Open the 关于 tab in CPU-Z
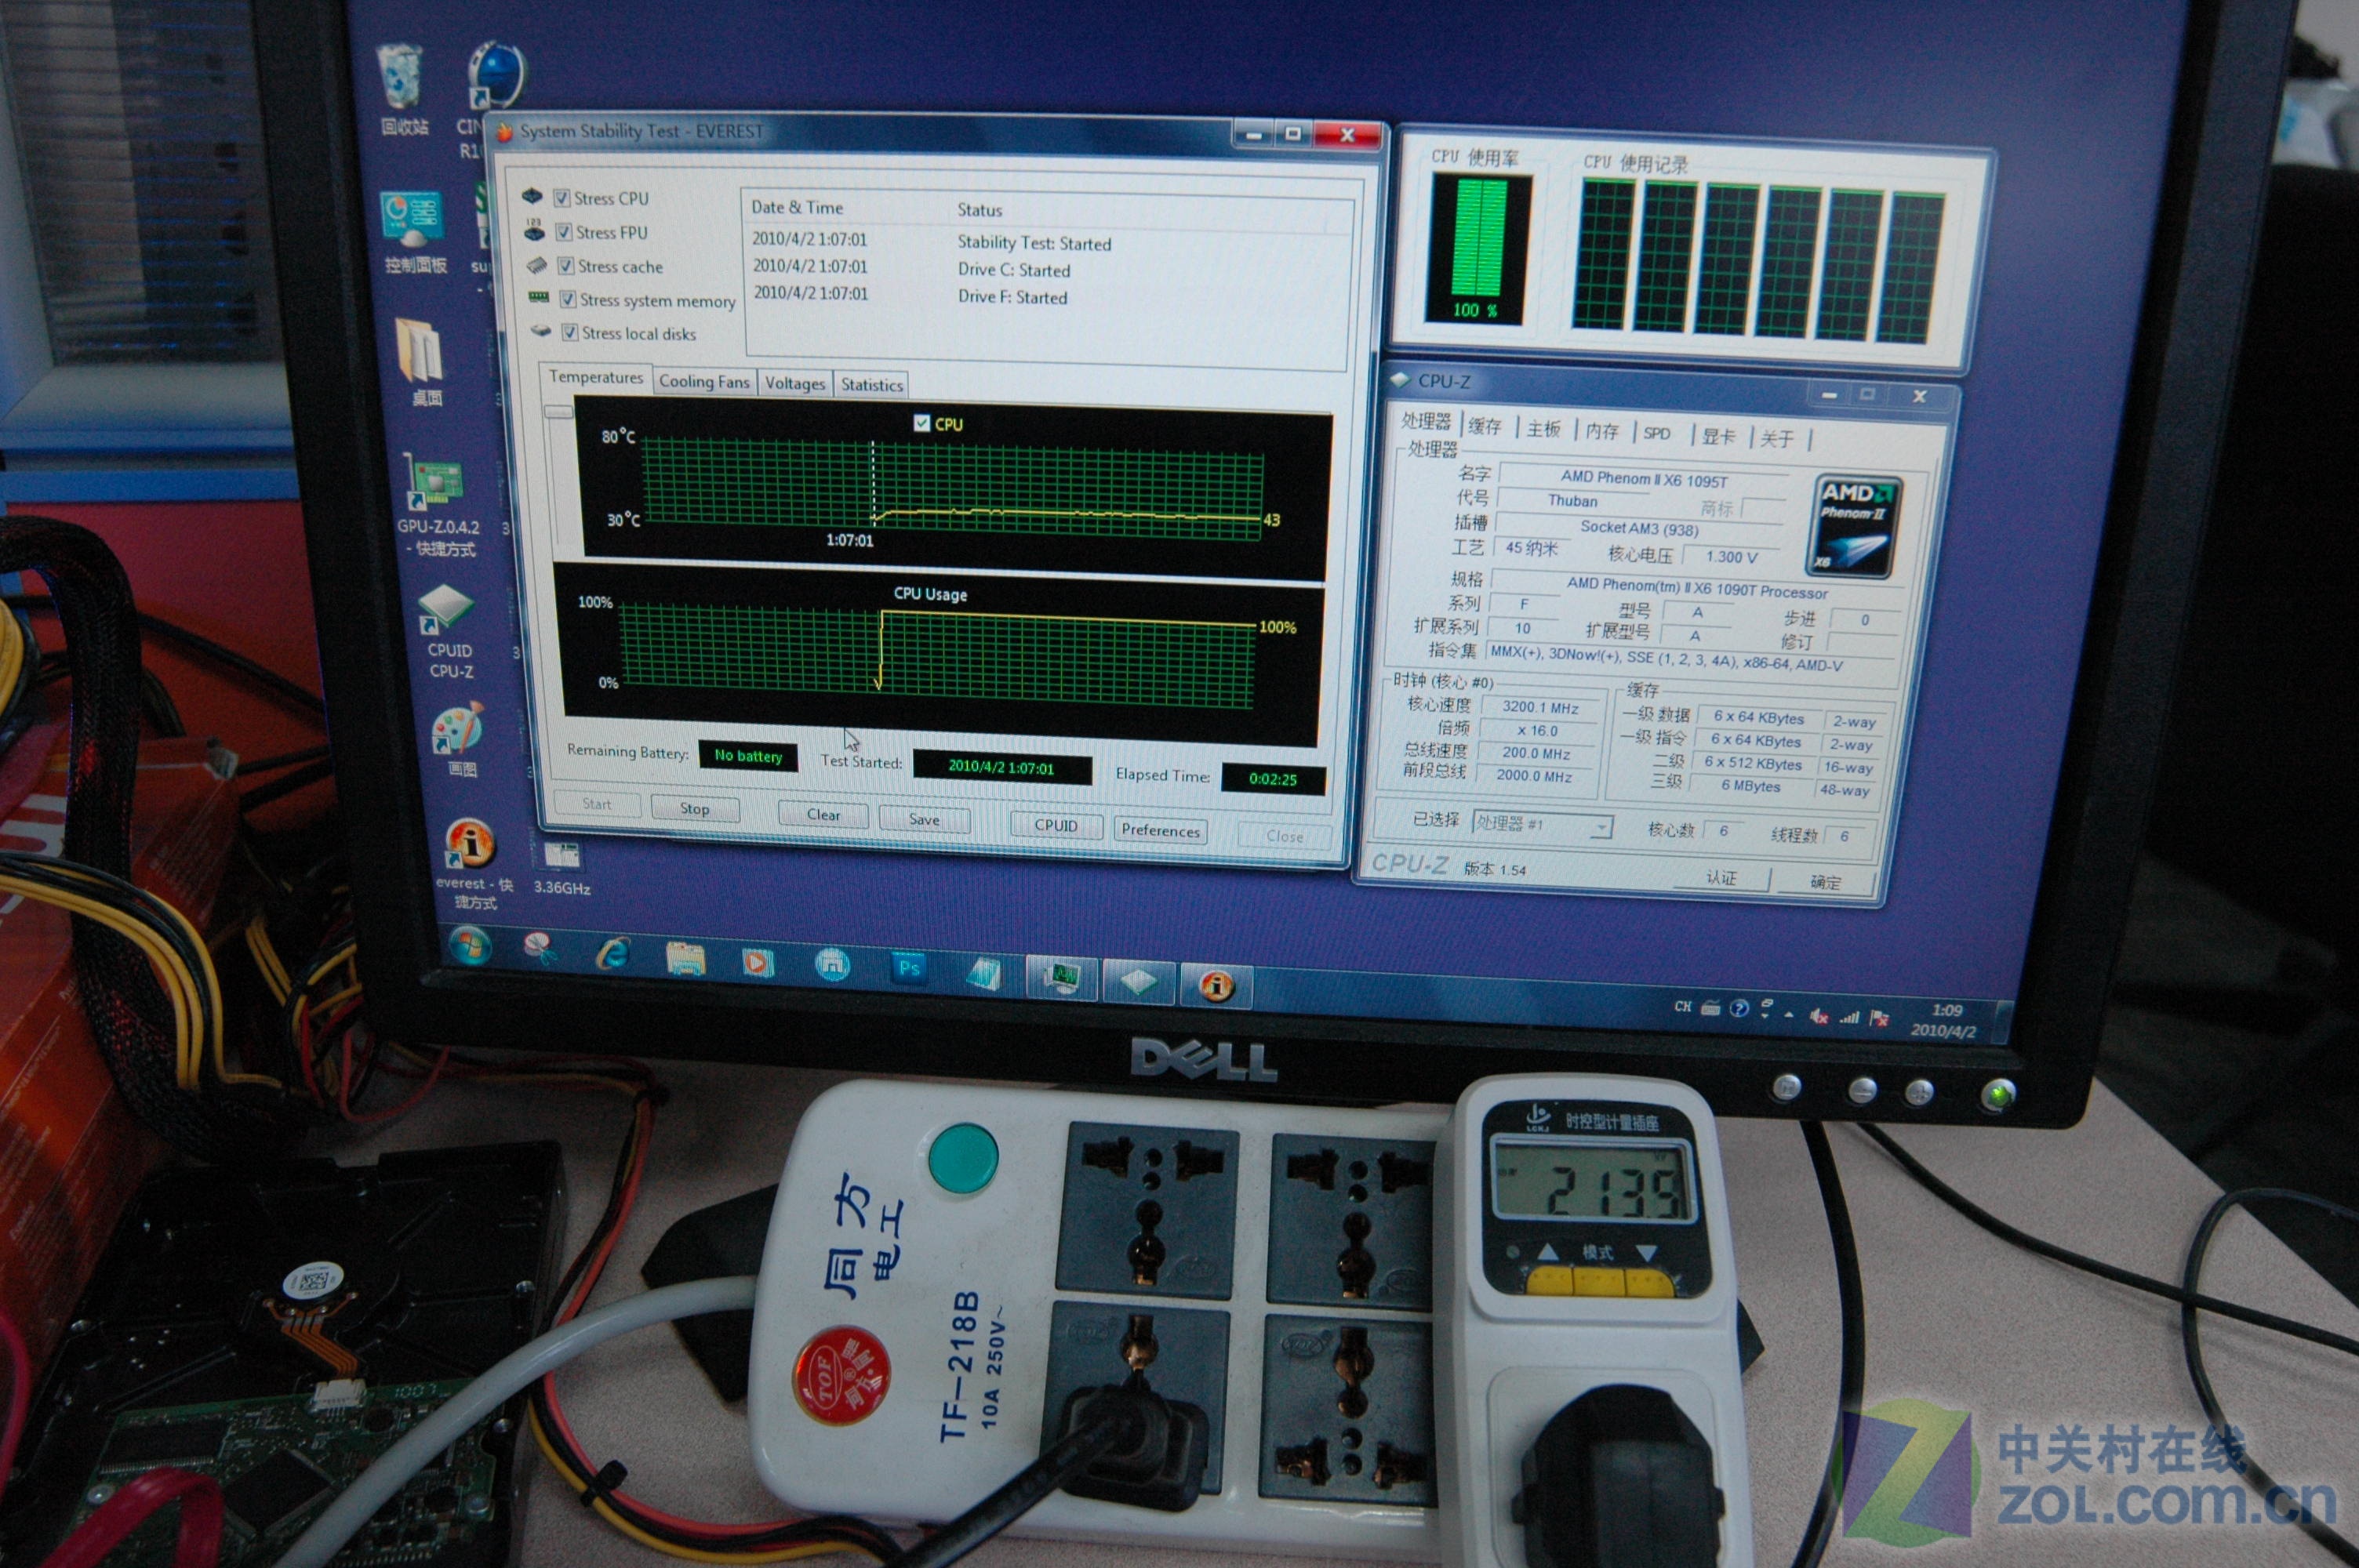Viewport: 2359px width, 1568px height. [x=1776, y=439]
